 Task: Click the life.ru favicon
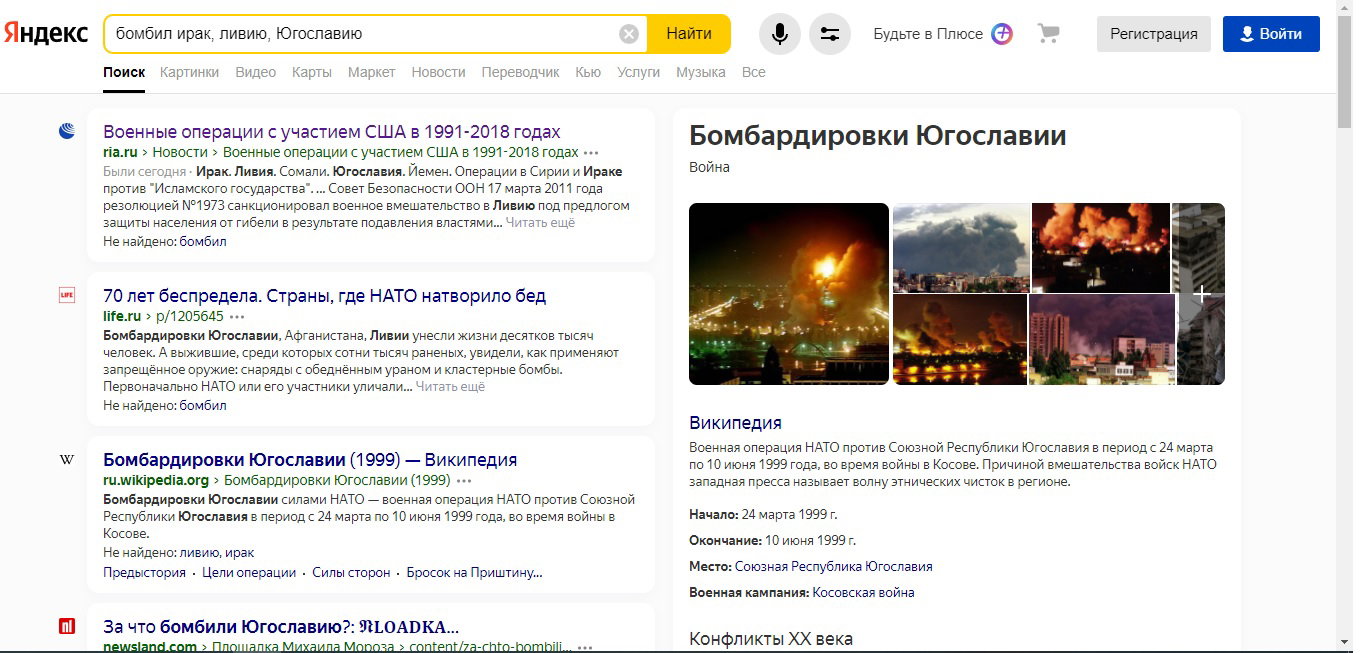coord(67,295)
